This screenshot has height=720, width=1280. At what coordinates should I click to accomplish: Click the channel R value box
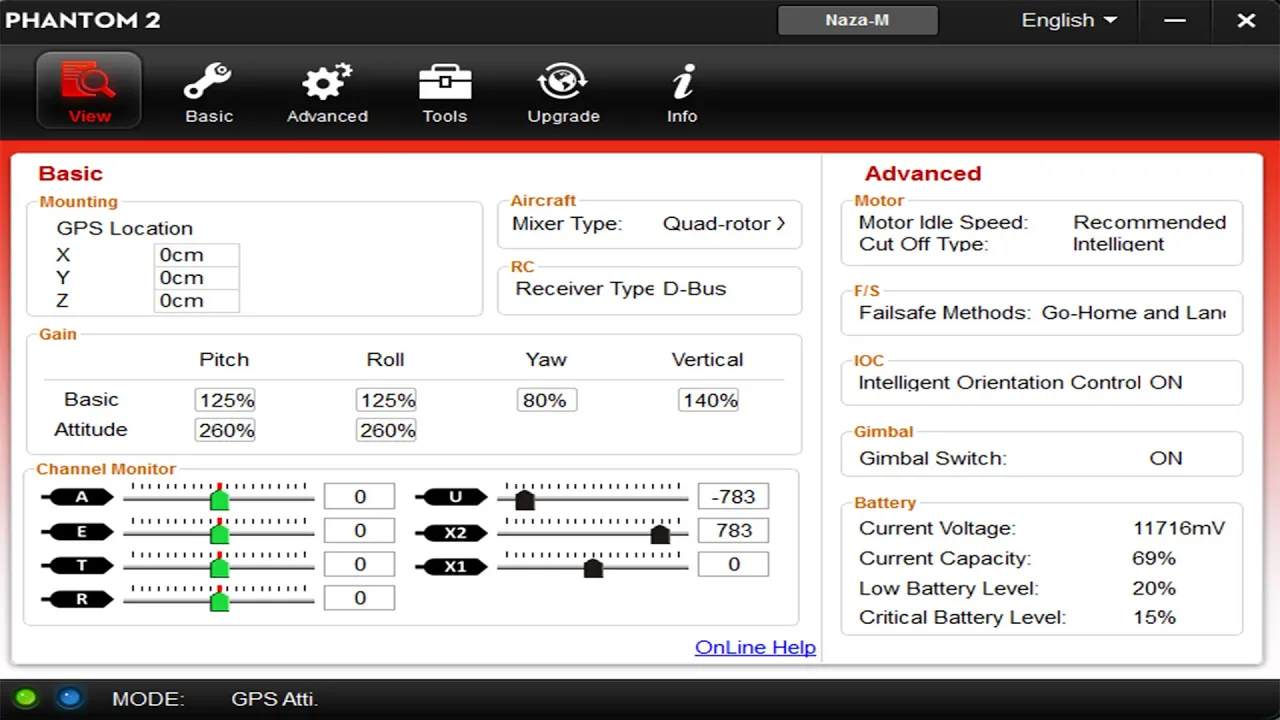pyautogui.click(x=359, y=598)
